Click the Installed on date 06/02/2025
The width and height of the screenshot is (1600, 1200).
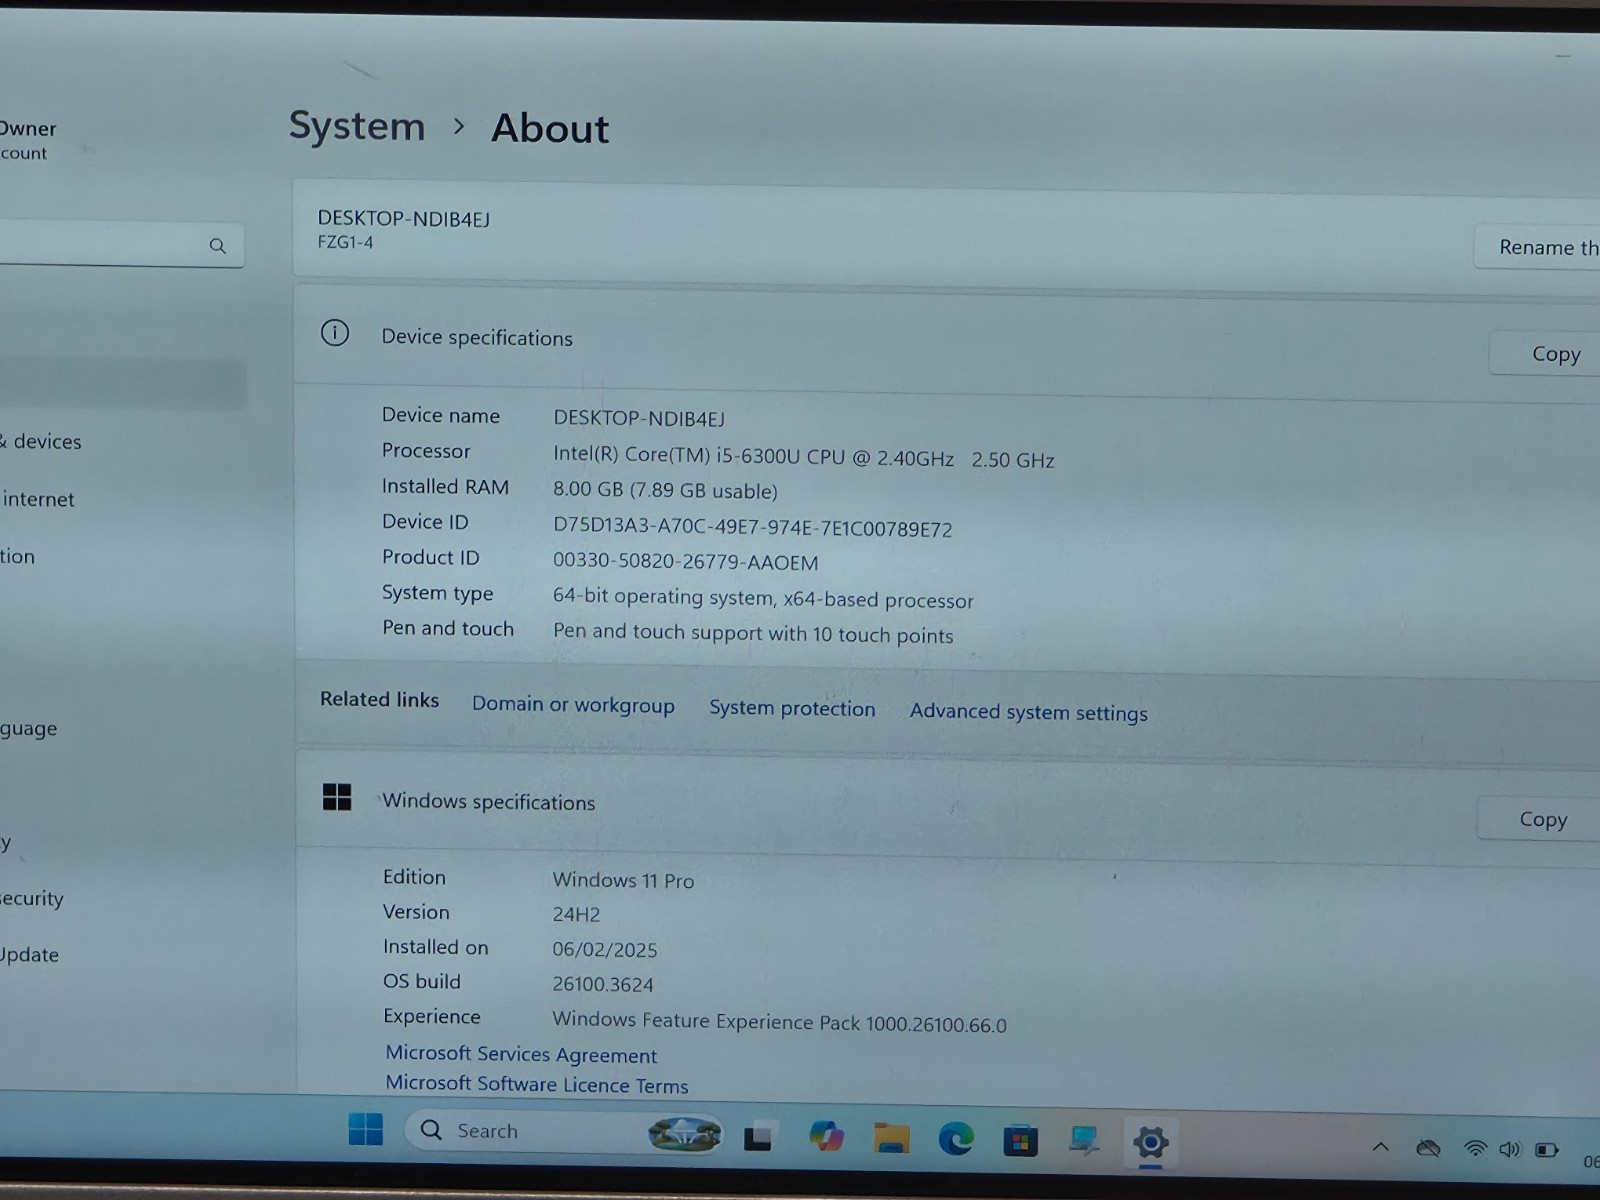[x=605, y=949]
